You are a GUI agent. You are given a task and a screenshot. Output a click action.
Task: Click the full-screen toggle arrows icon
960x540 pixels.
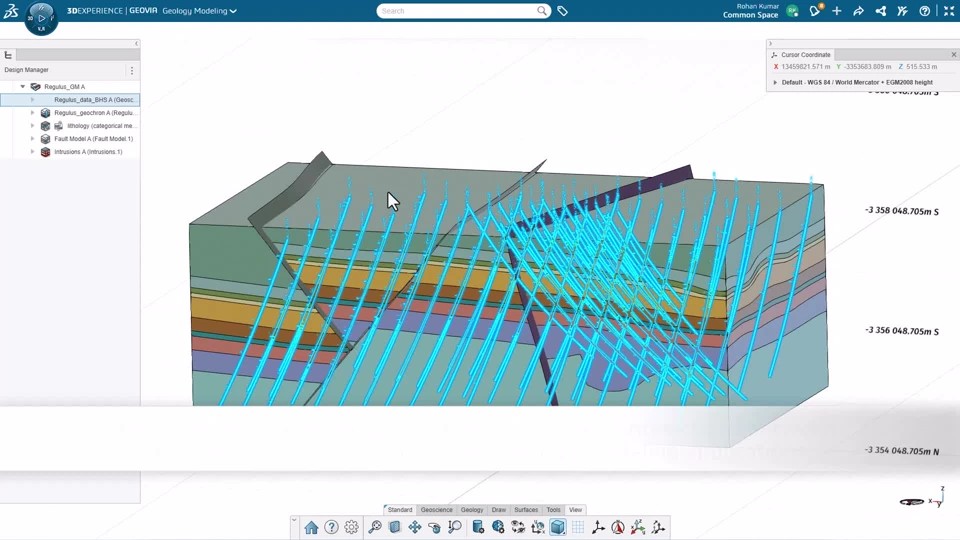point(948,11)
